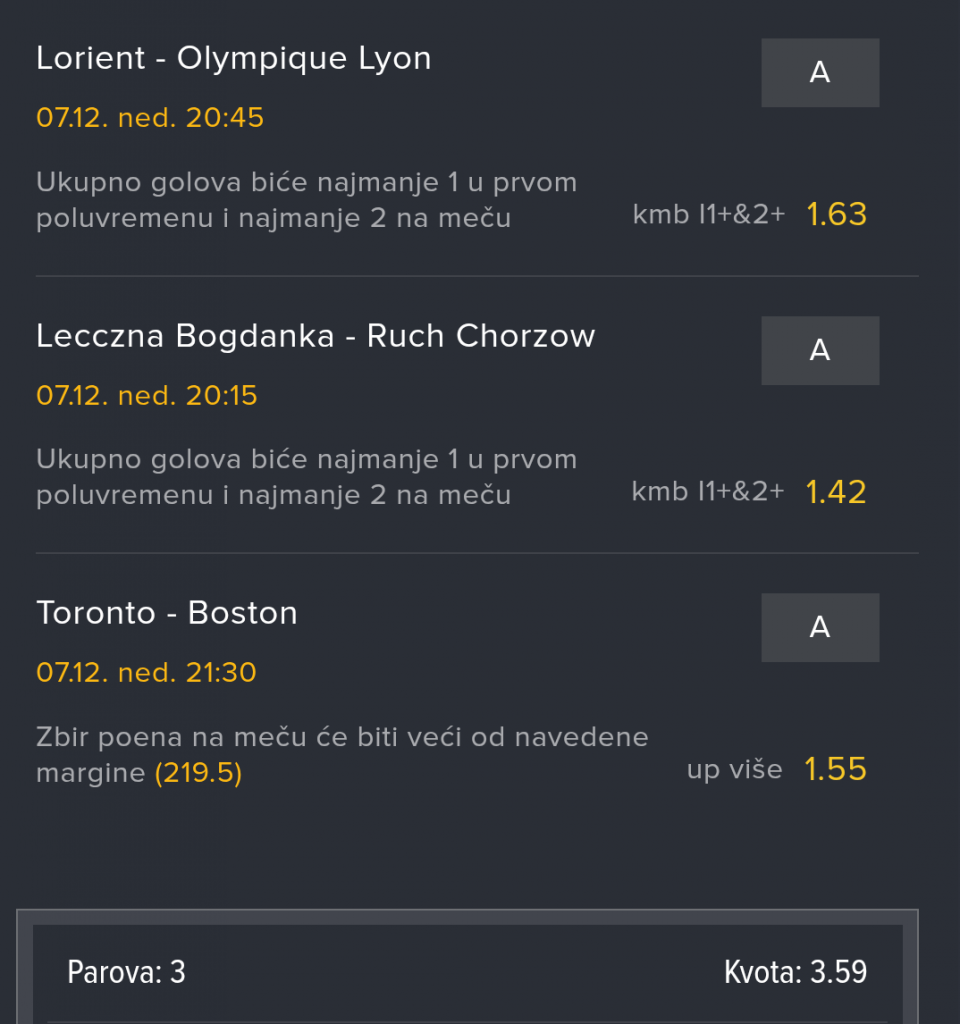Tap the 1.55 odds value
The width and height of the screenshot is (960, 1024).
coord(836,769)
